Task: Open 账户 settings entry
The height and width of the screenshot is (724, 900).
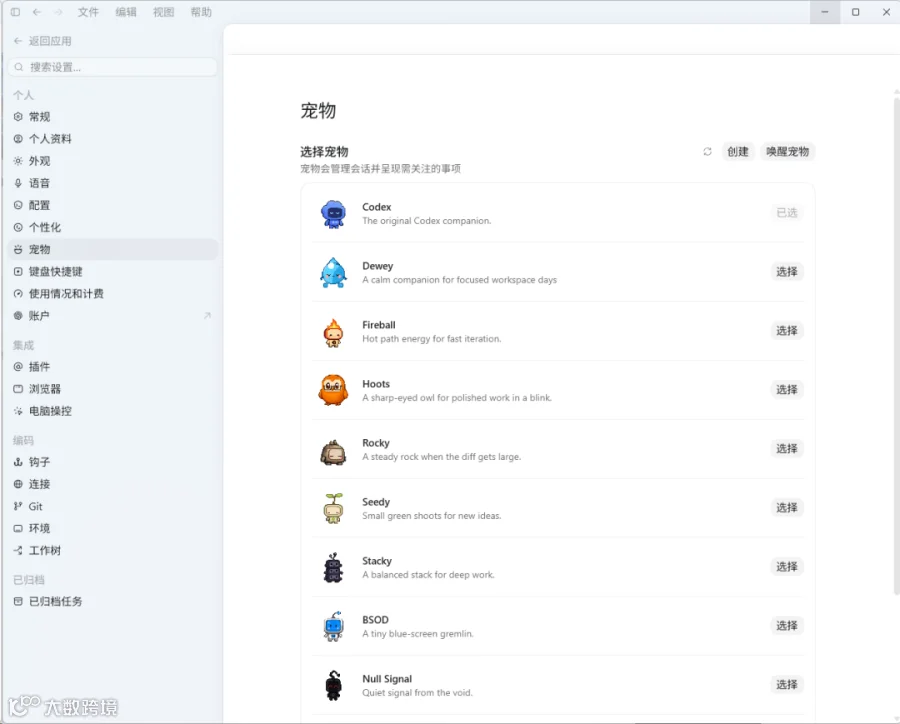Action: 112,316
